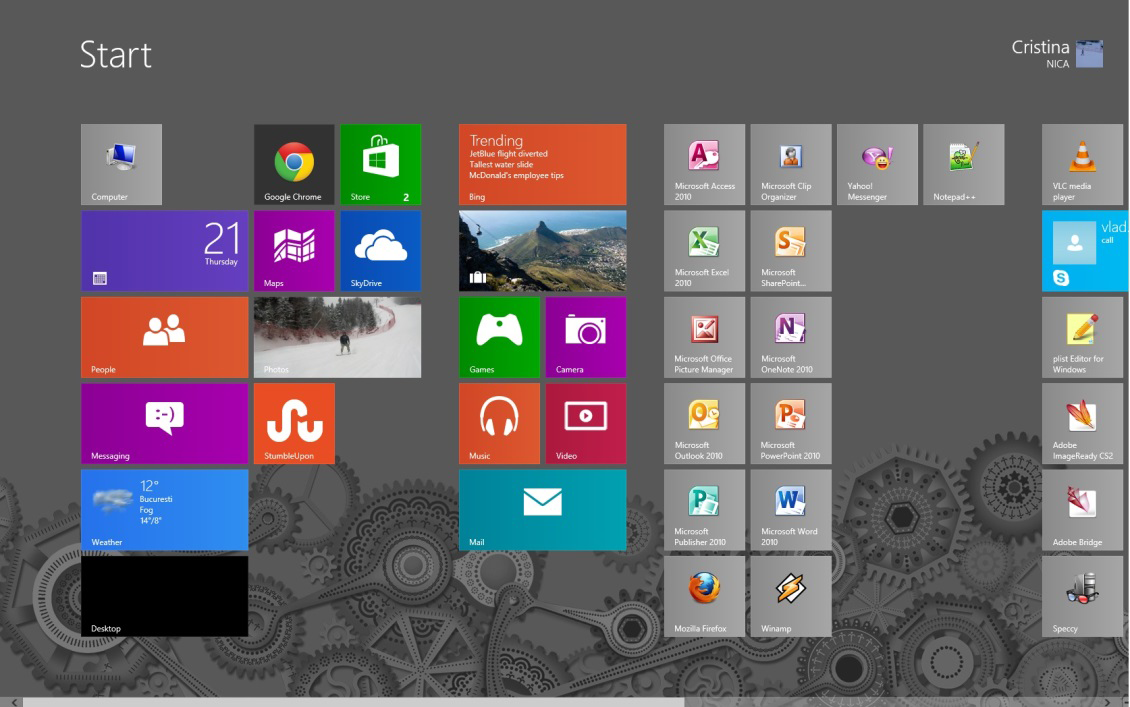Launch Microsoft Outlook 2010

(x=704, y=424)
